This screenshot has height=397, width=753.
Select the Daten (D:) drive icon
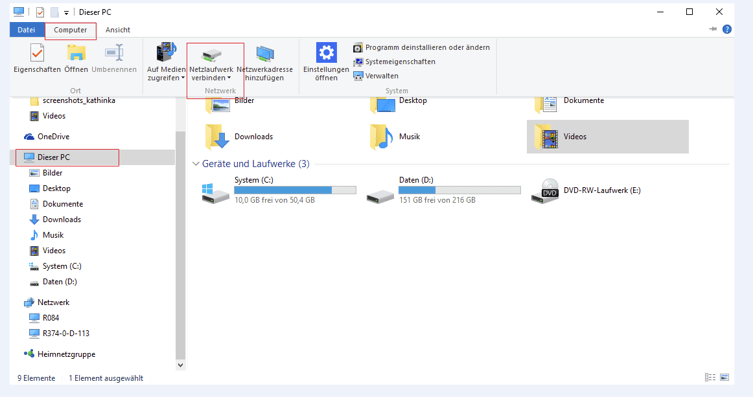(380, 195)
